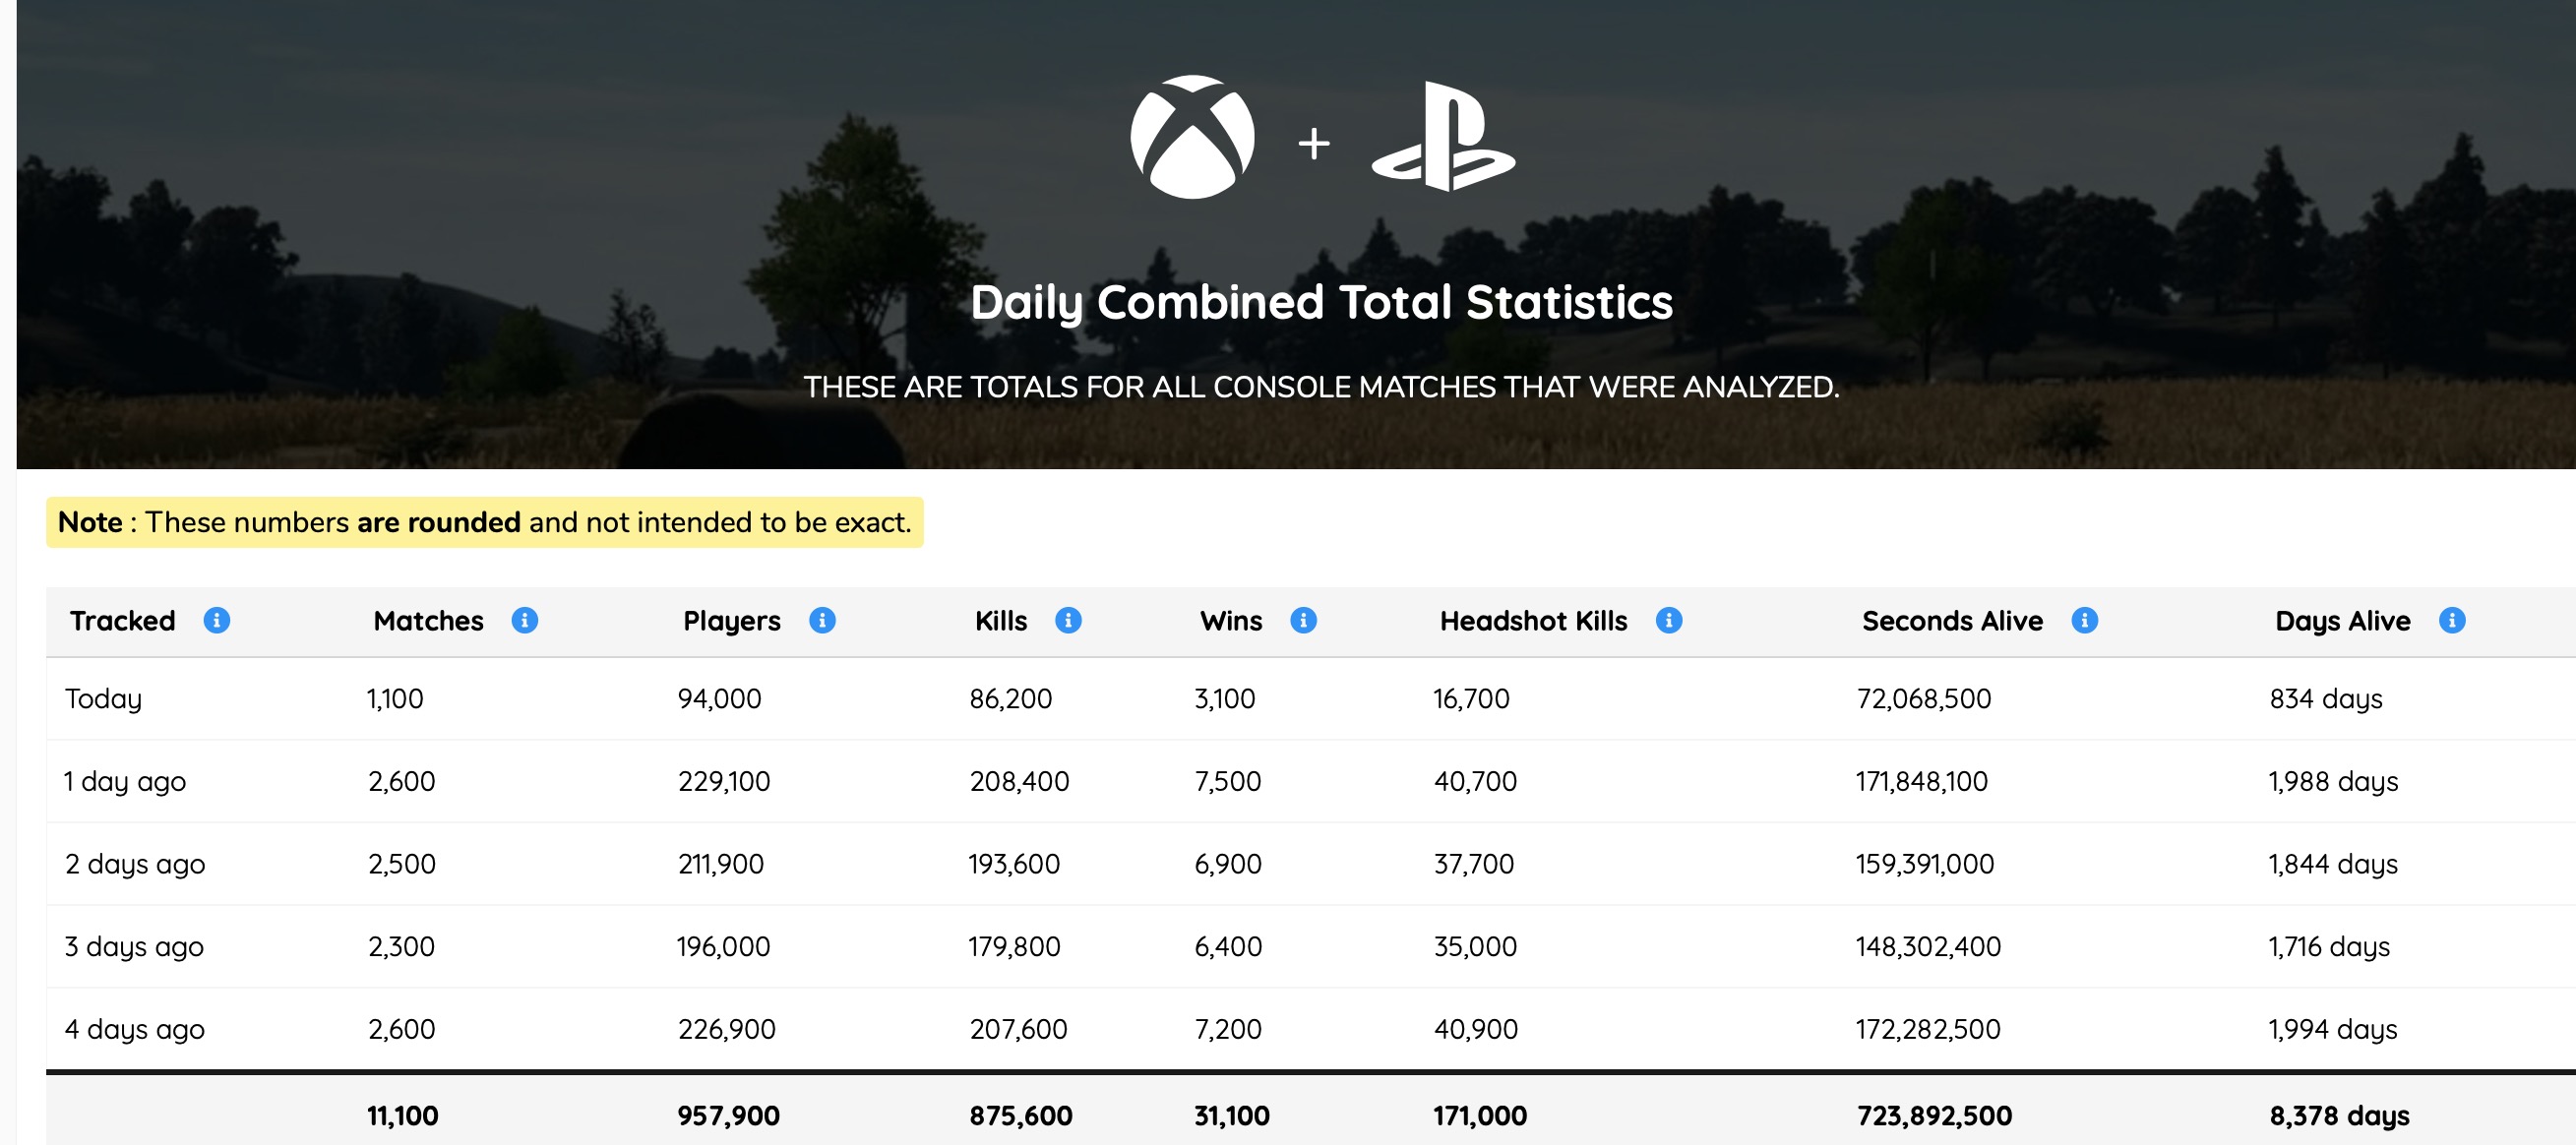Show info for the Wins column

1303,620
